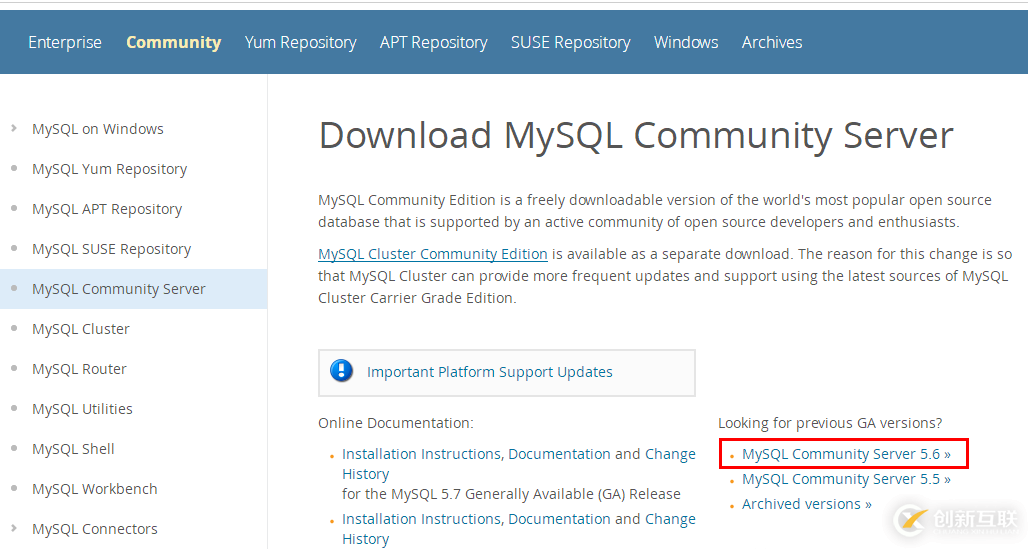
Task: Switch to Yum Repository tab
Action: [300, 43]
